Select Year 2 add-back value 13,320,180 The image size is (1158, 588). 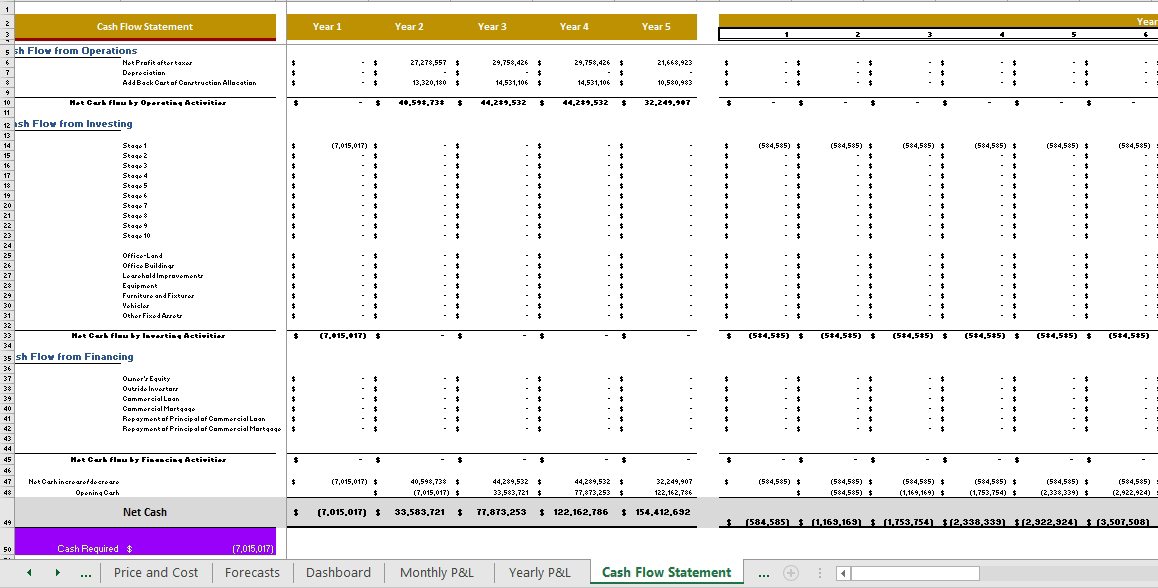[428, 83]
